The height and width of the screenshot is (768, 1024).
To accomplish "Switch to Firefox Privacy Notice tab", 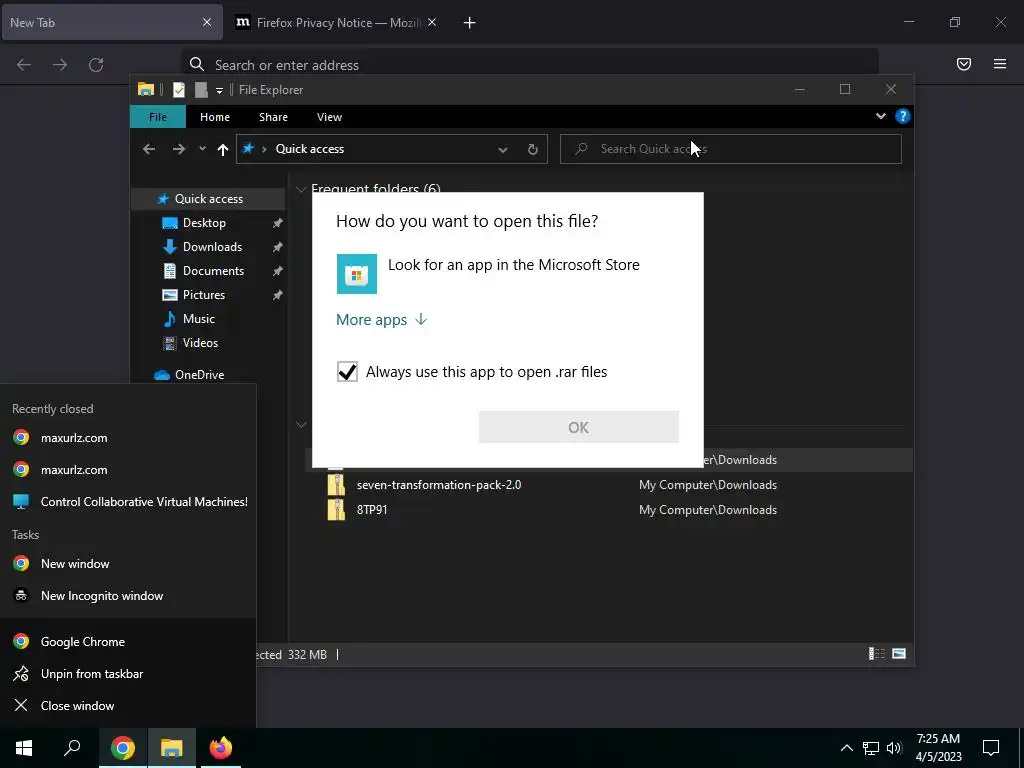I will click(x=336, y=22).
